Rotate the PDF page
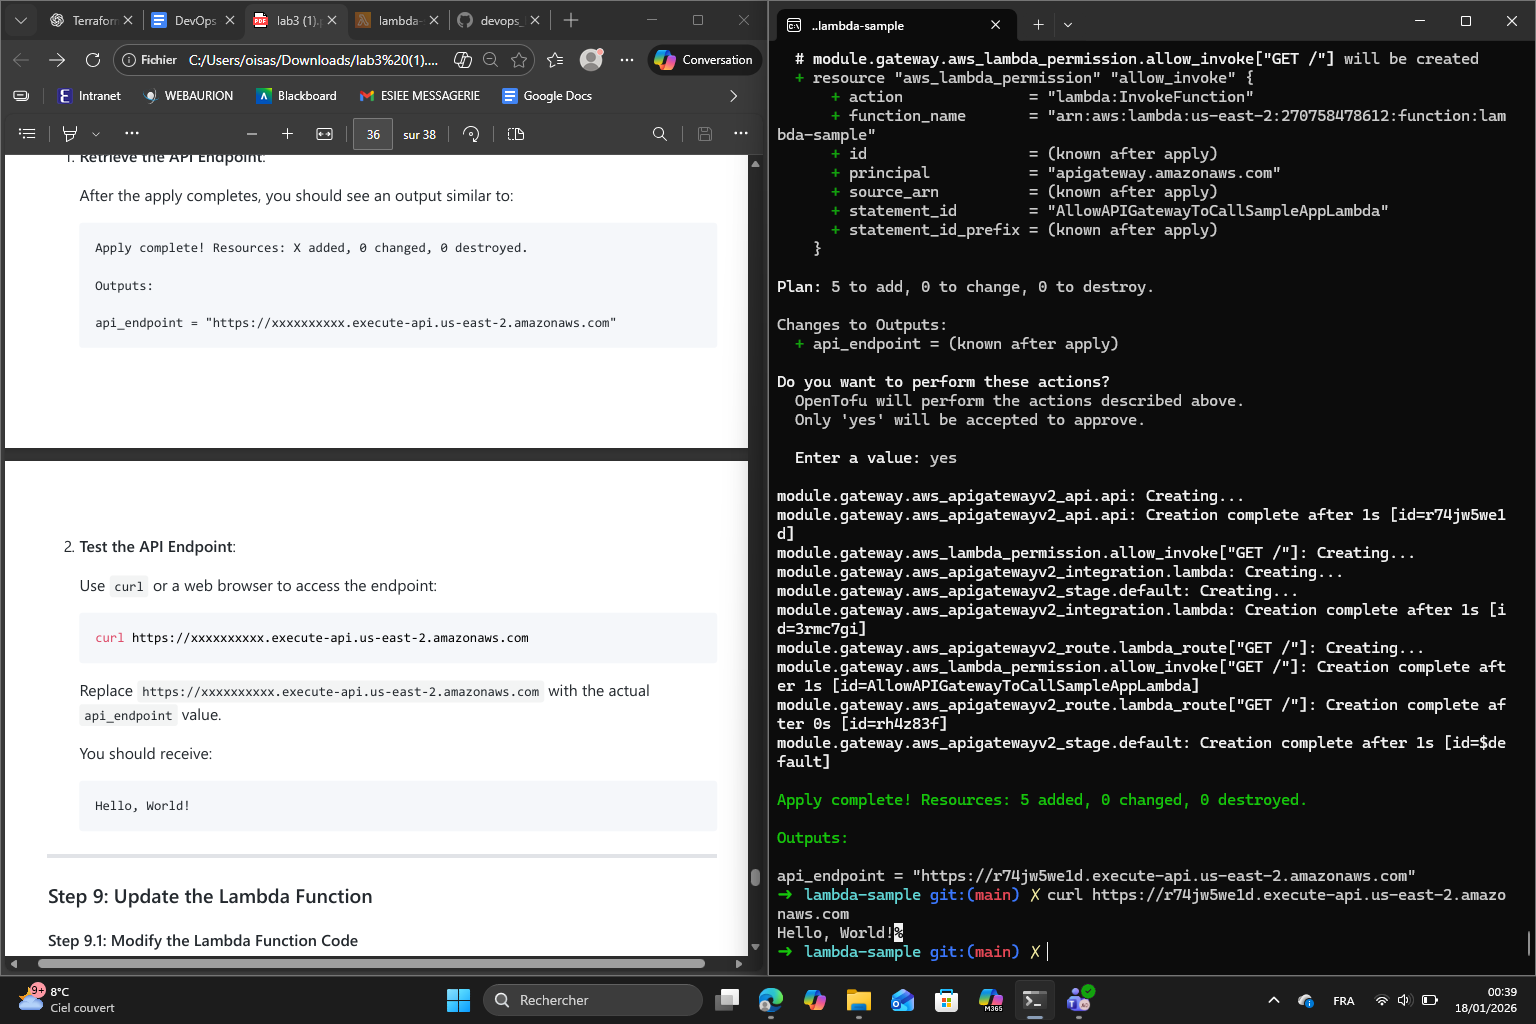Screen dimensions: 1536x1024 471,133
